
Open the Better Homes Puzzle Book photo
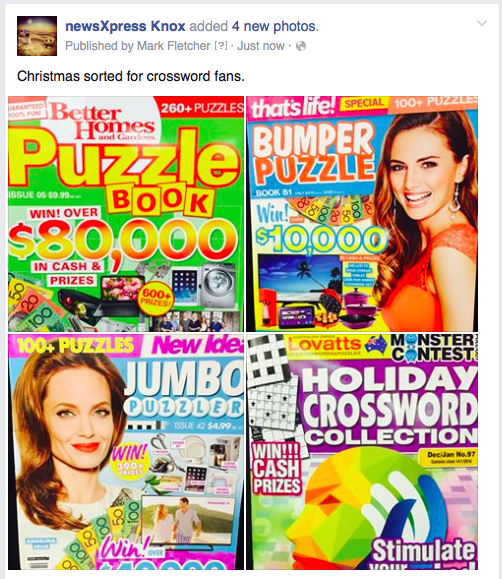coord(126,214)
